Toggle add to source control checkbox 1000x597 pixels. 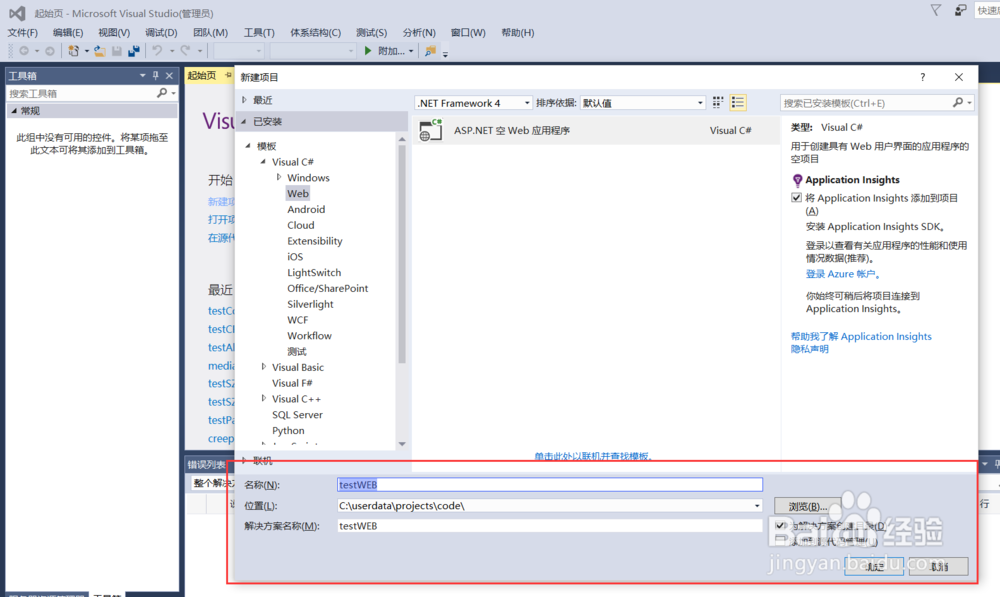[781, 541]
